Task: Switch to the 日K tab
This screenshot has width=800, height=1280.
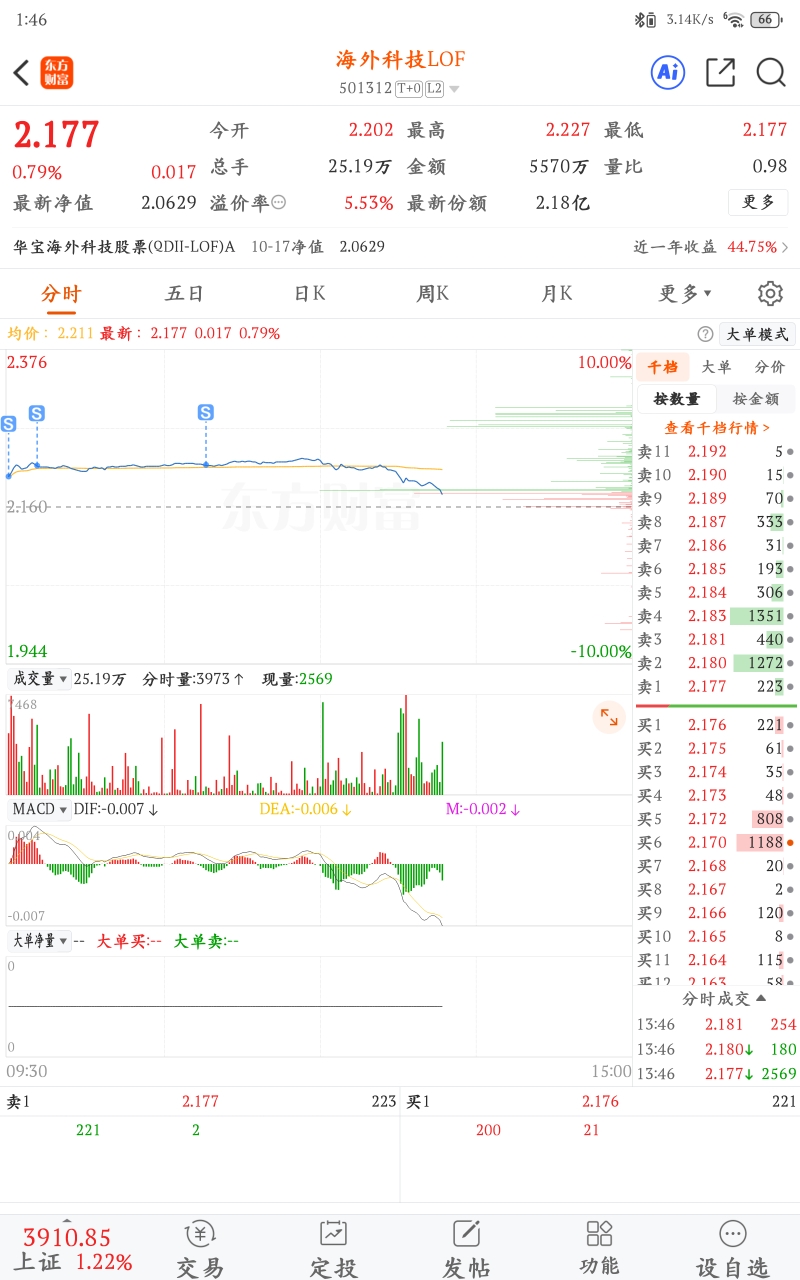Action: pos(309,293)
